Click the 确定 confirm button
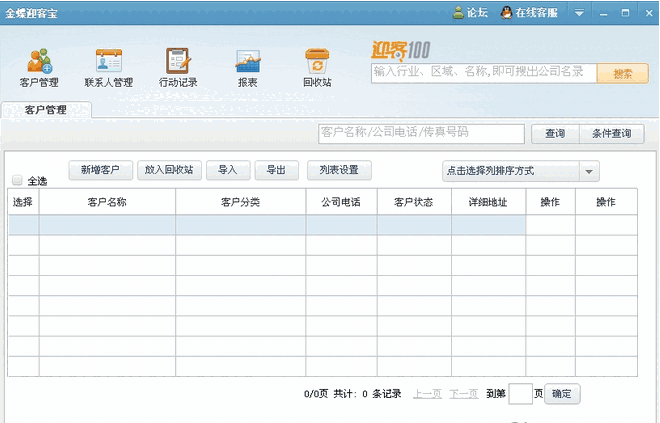Image resolution: width=660 pixels, height=423 pixels. (x=562, y=394)
